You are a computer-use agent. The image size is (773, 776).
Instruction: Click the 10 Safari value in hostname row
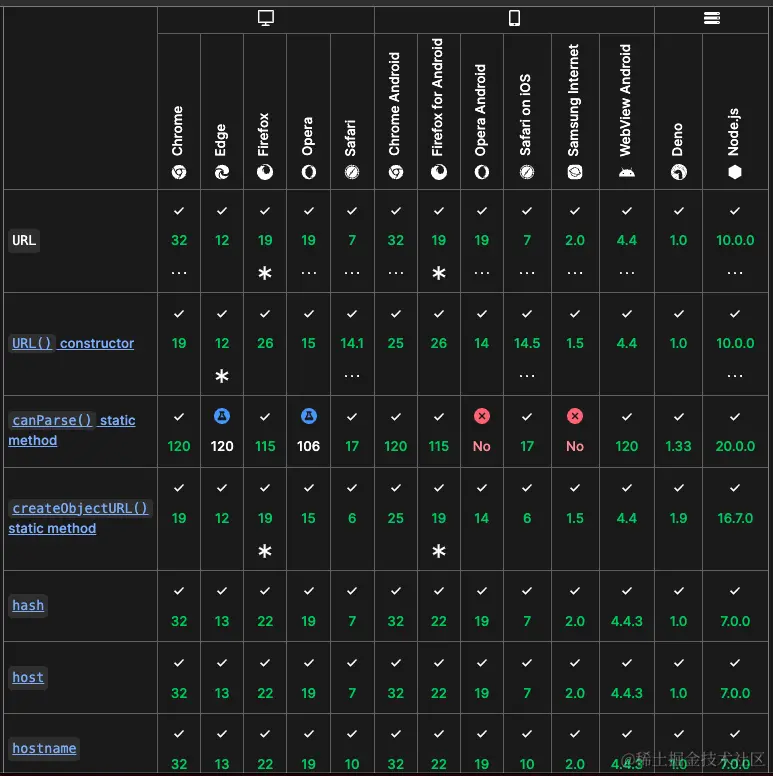coord(352,764)
